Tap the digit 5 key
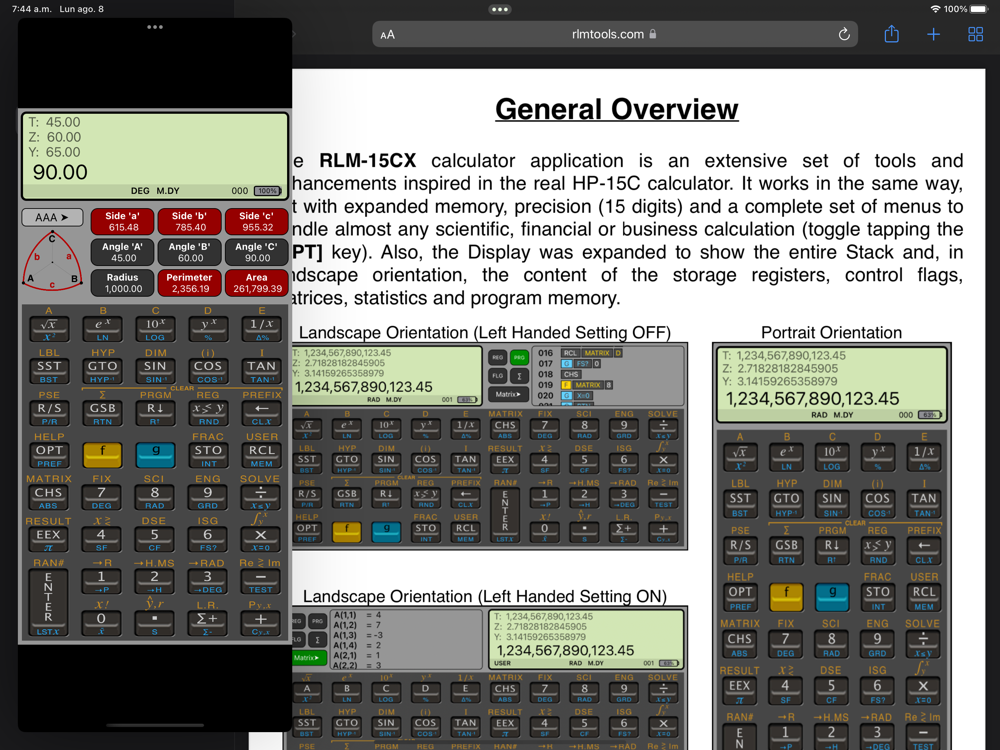 (155, 539)
